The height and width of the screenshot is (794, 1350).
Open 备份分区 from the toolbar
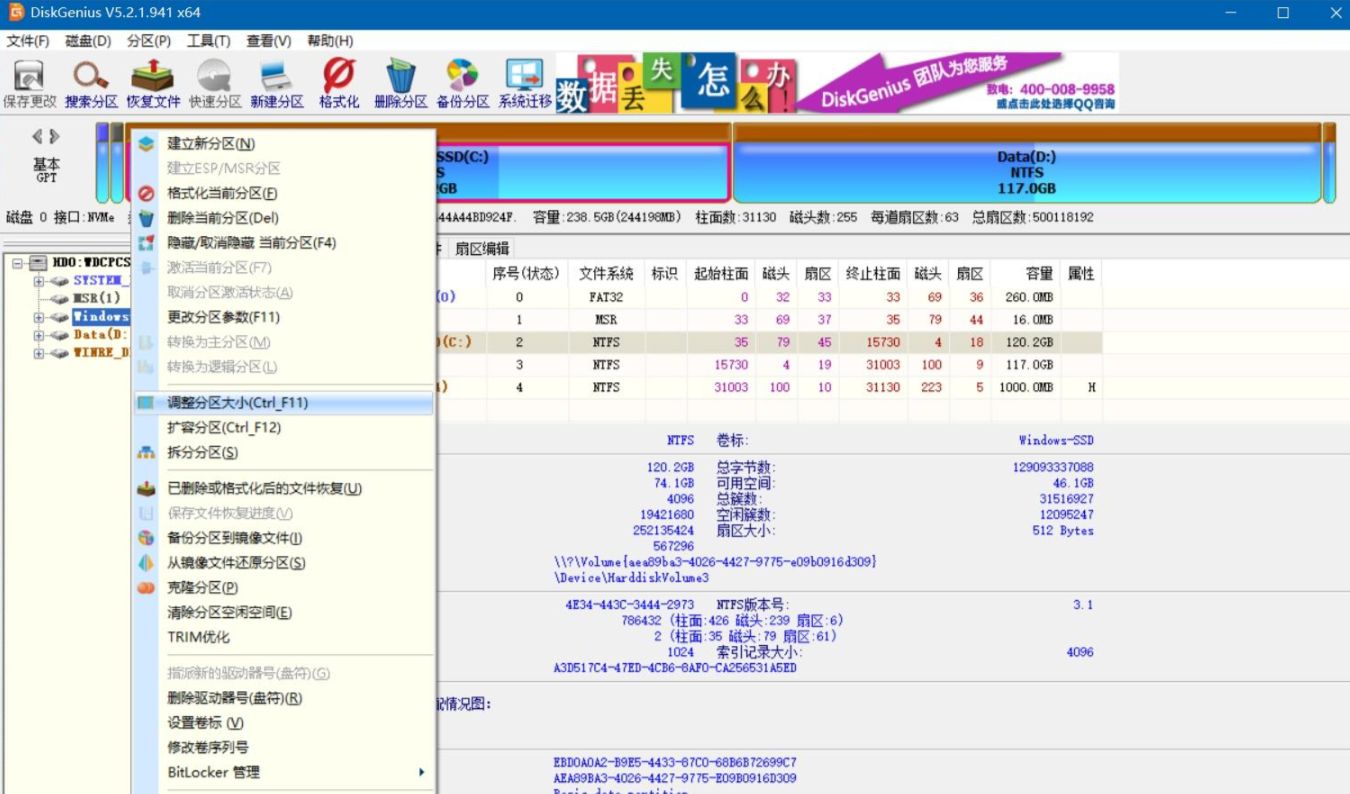click(462, 80)
